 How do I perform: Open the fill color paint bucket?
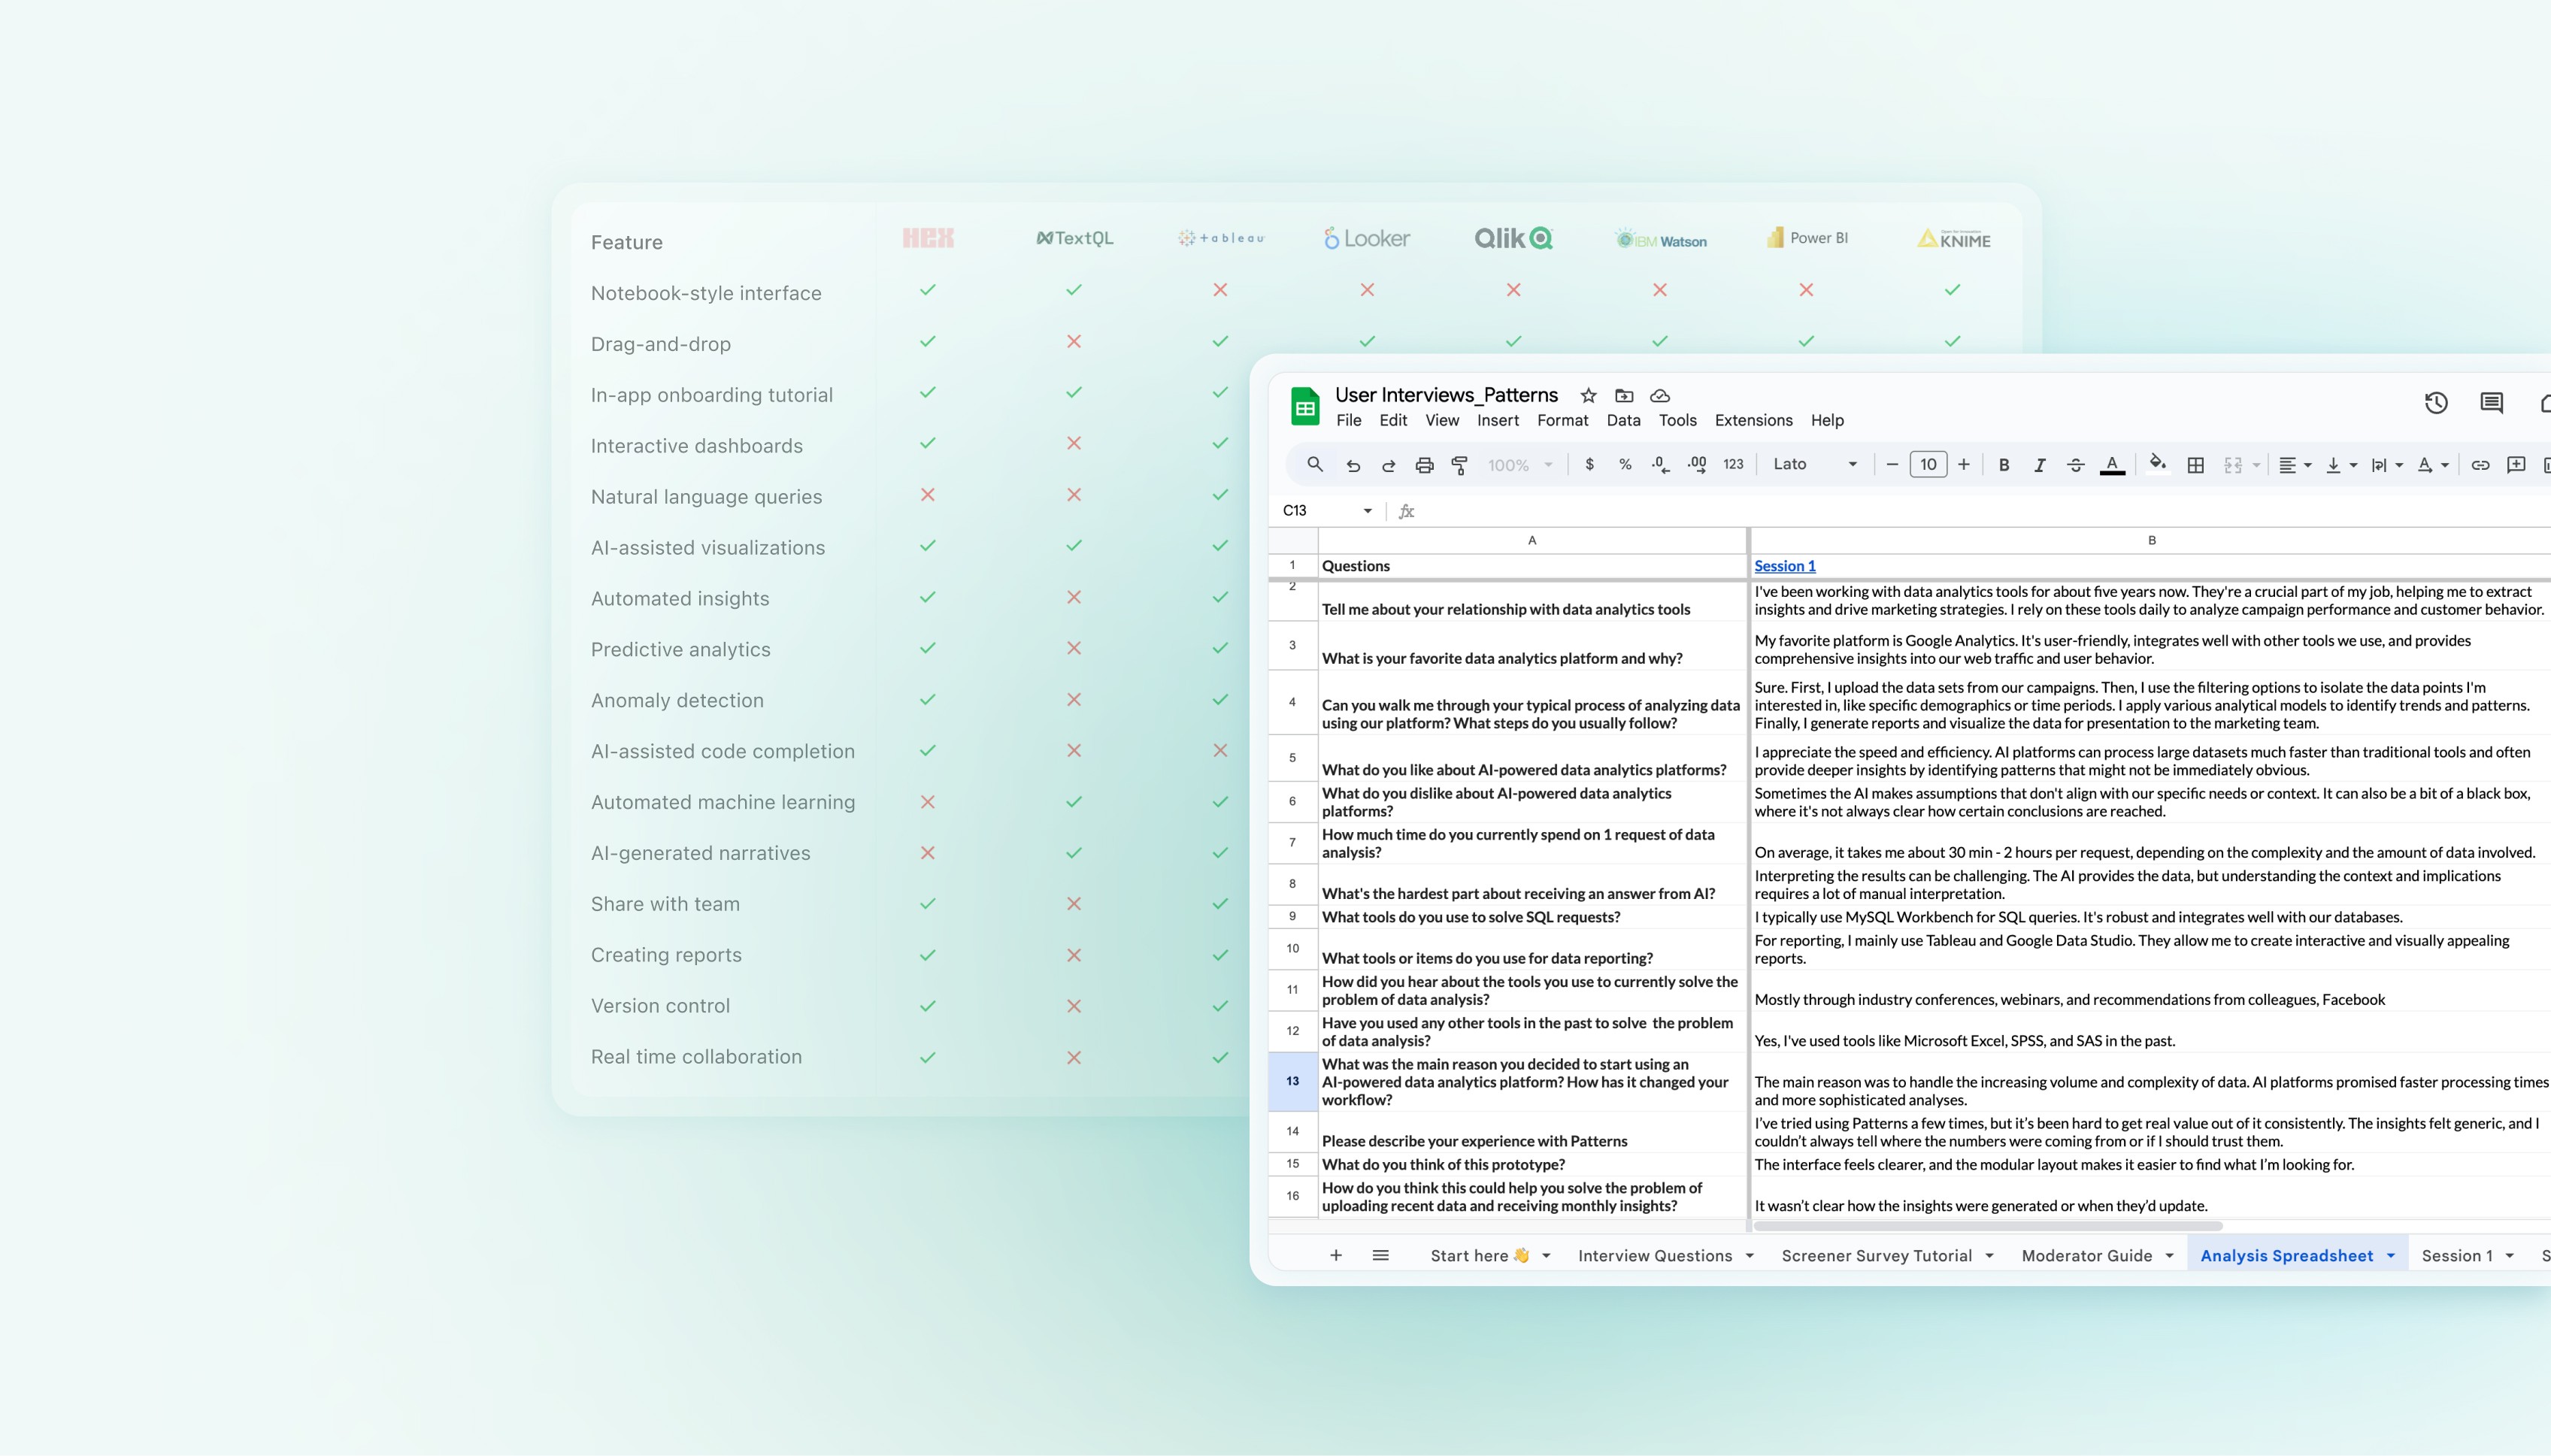pos(2157,463)
